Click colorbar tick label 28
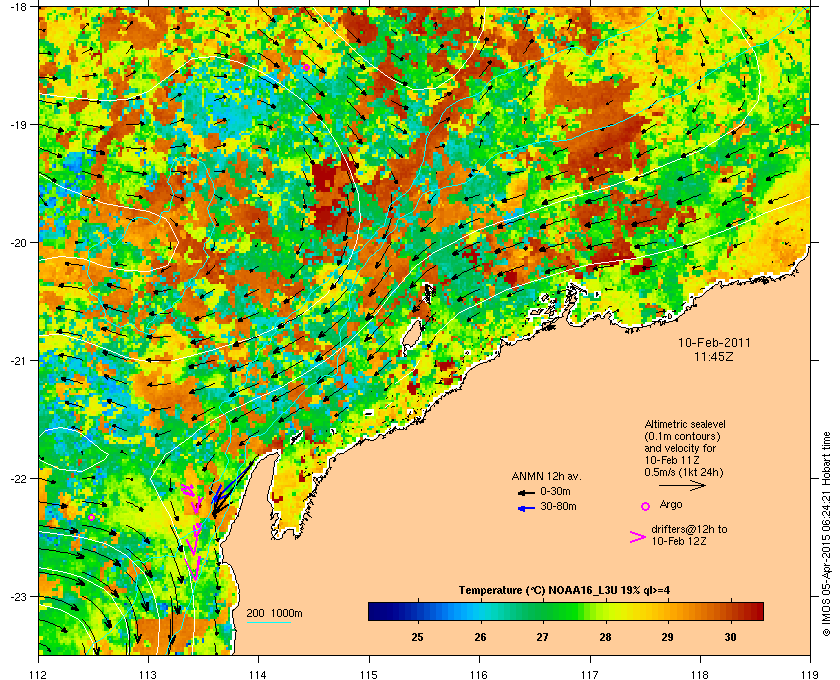 605,637
